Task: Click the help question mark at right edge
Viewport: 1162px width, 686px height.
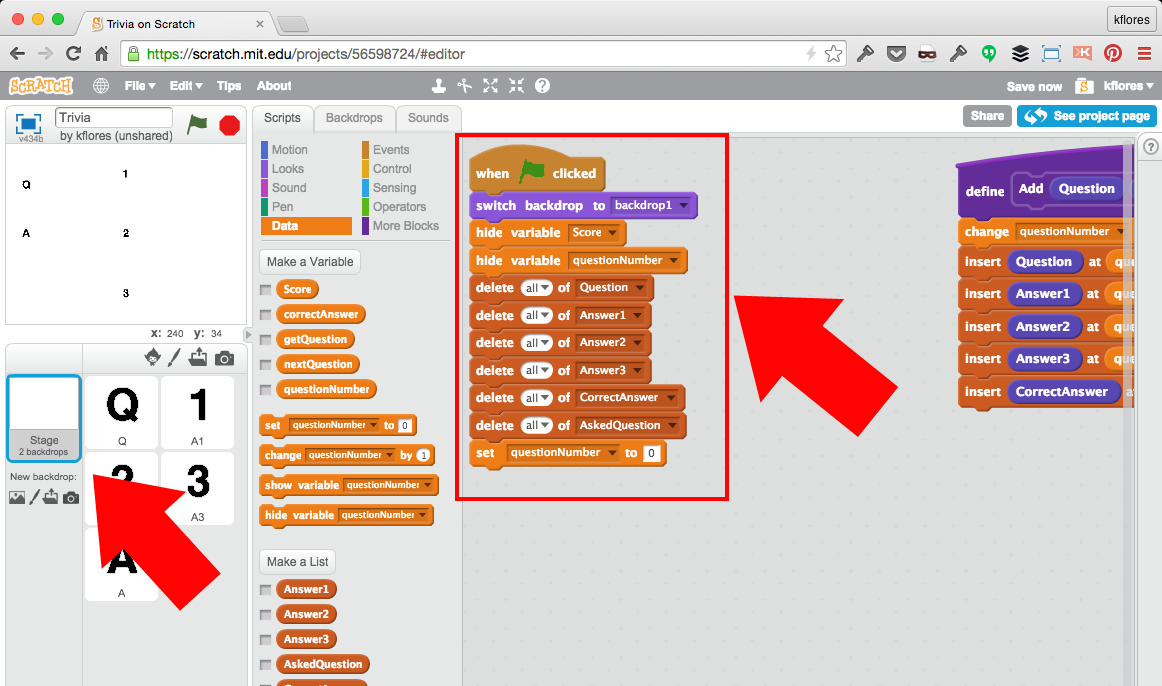Action: (x=1150, y=147)
